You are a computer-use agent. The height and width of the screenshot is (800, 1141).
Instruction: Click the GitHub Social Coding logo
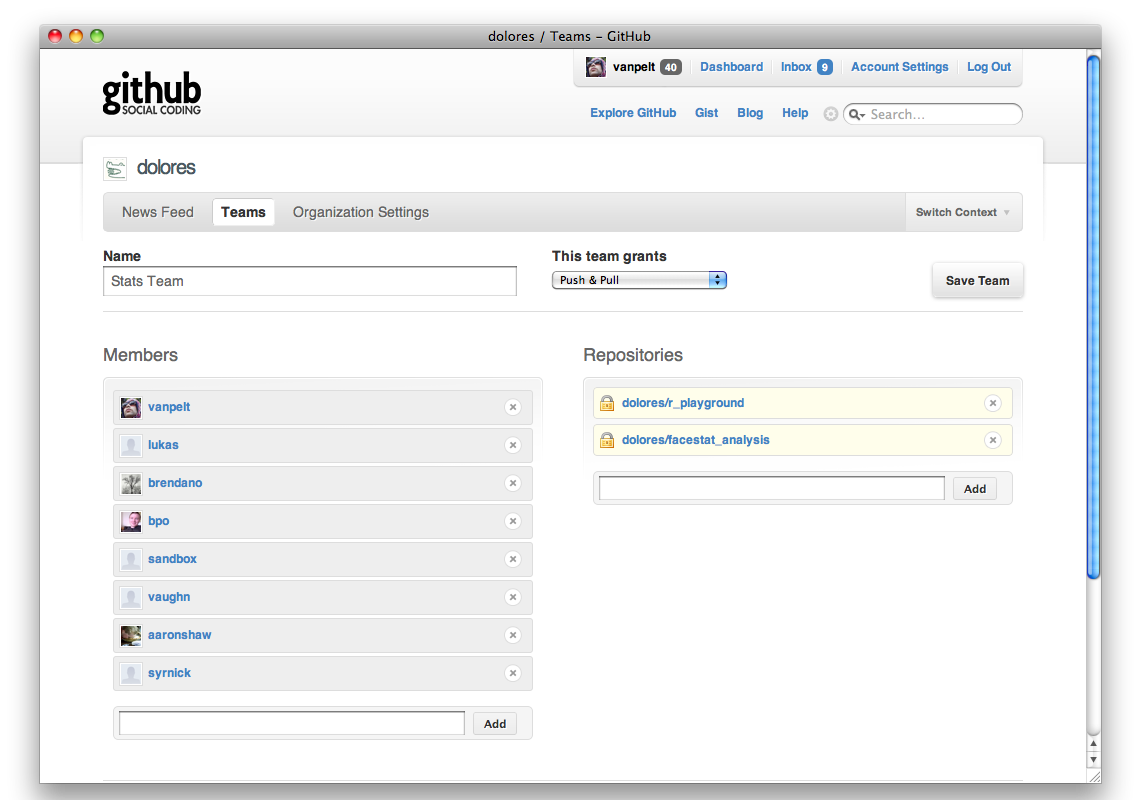tap(152, 92)
